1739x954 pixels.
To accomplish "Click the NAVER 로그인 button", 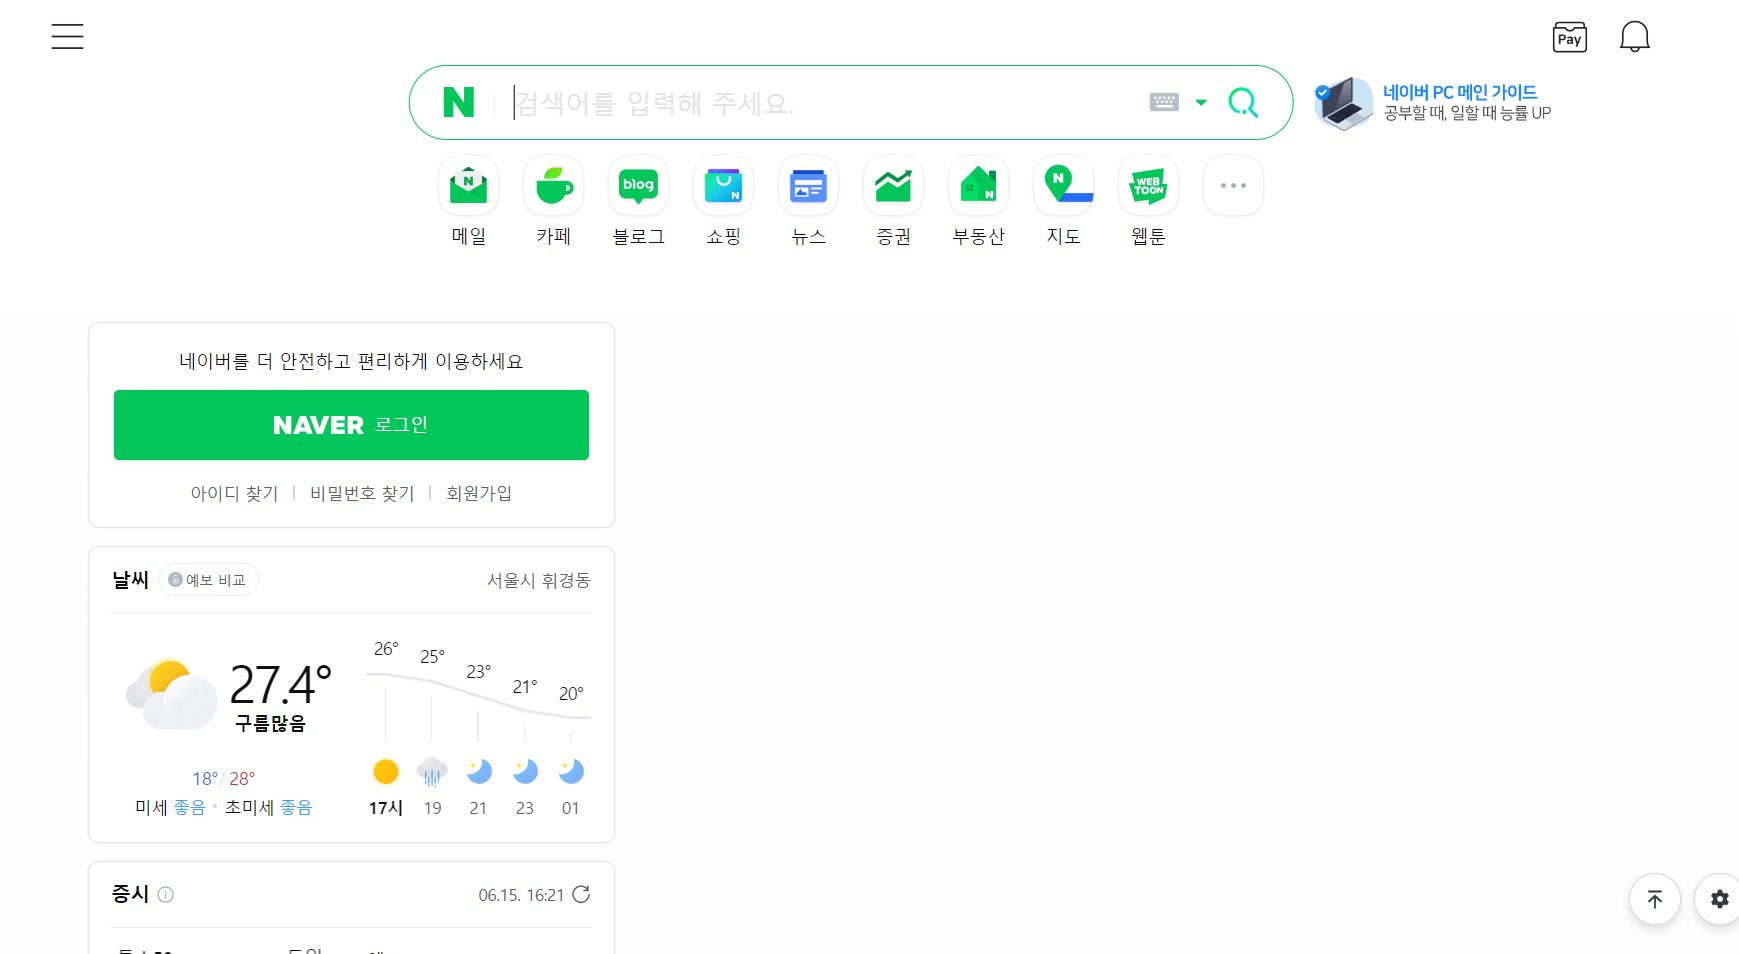I will point(351,425).
